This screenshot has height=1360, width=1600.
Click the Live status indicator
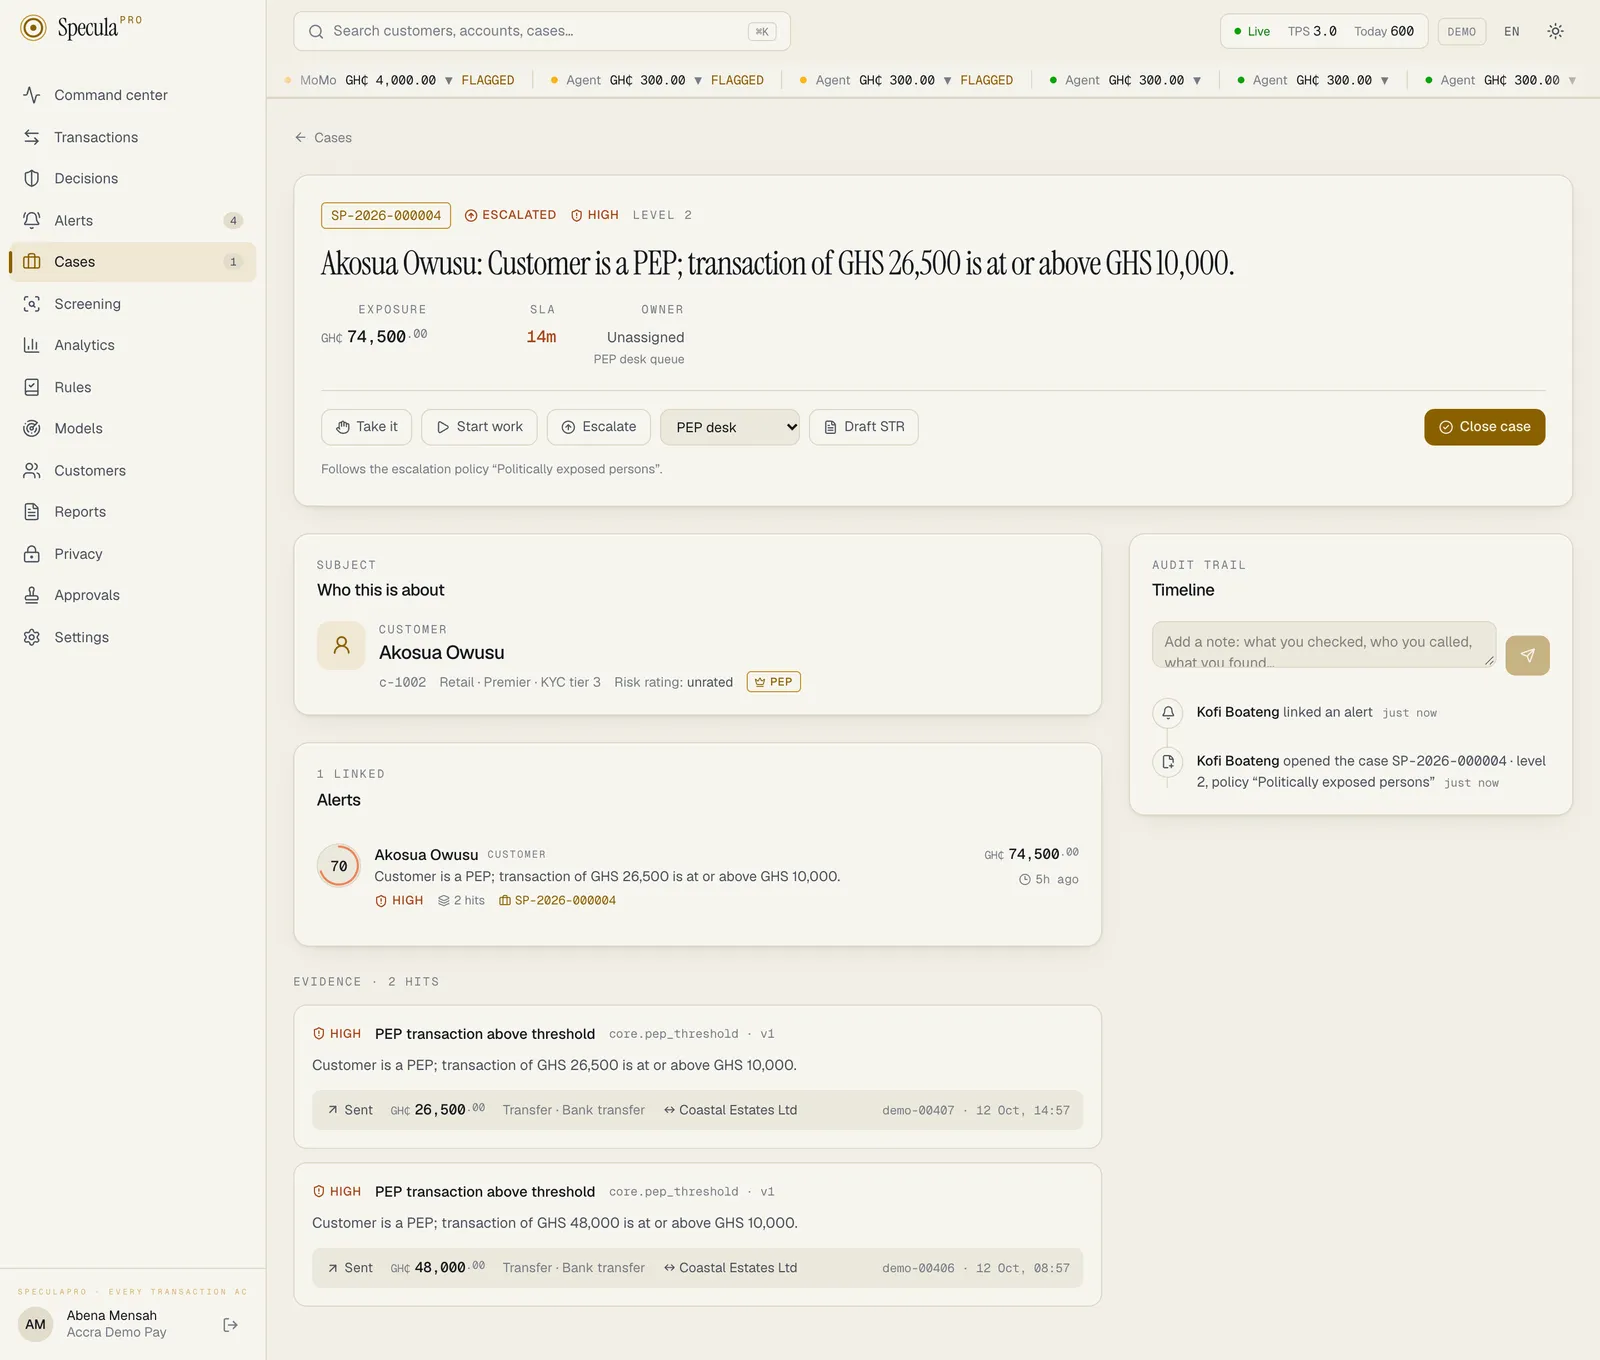tap(1251, 32)
